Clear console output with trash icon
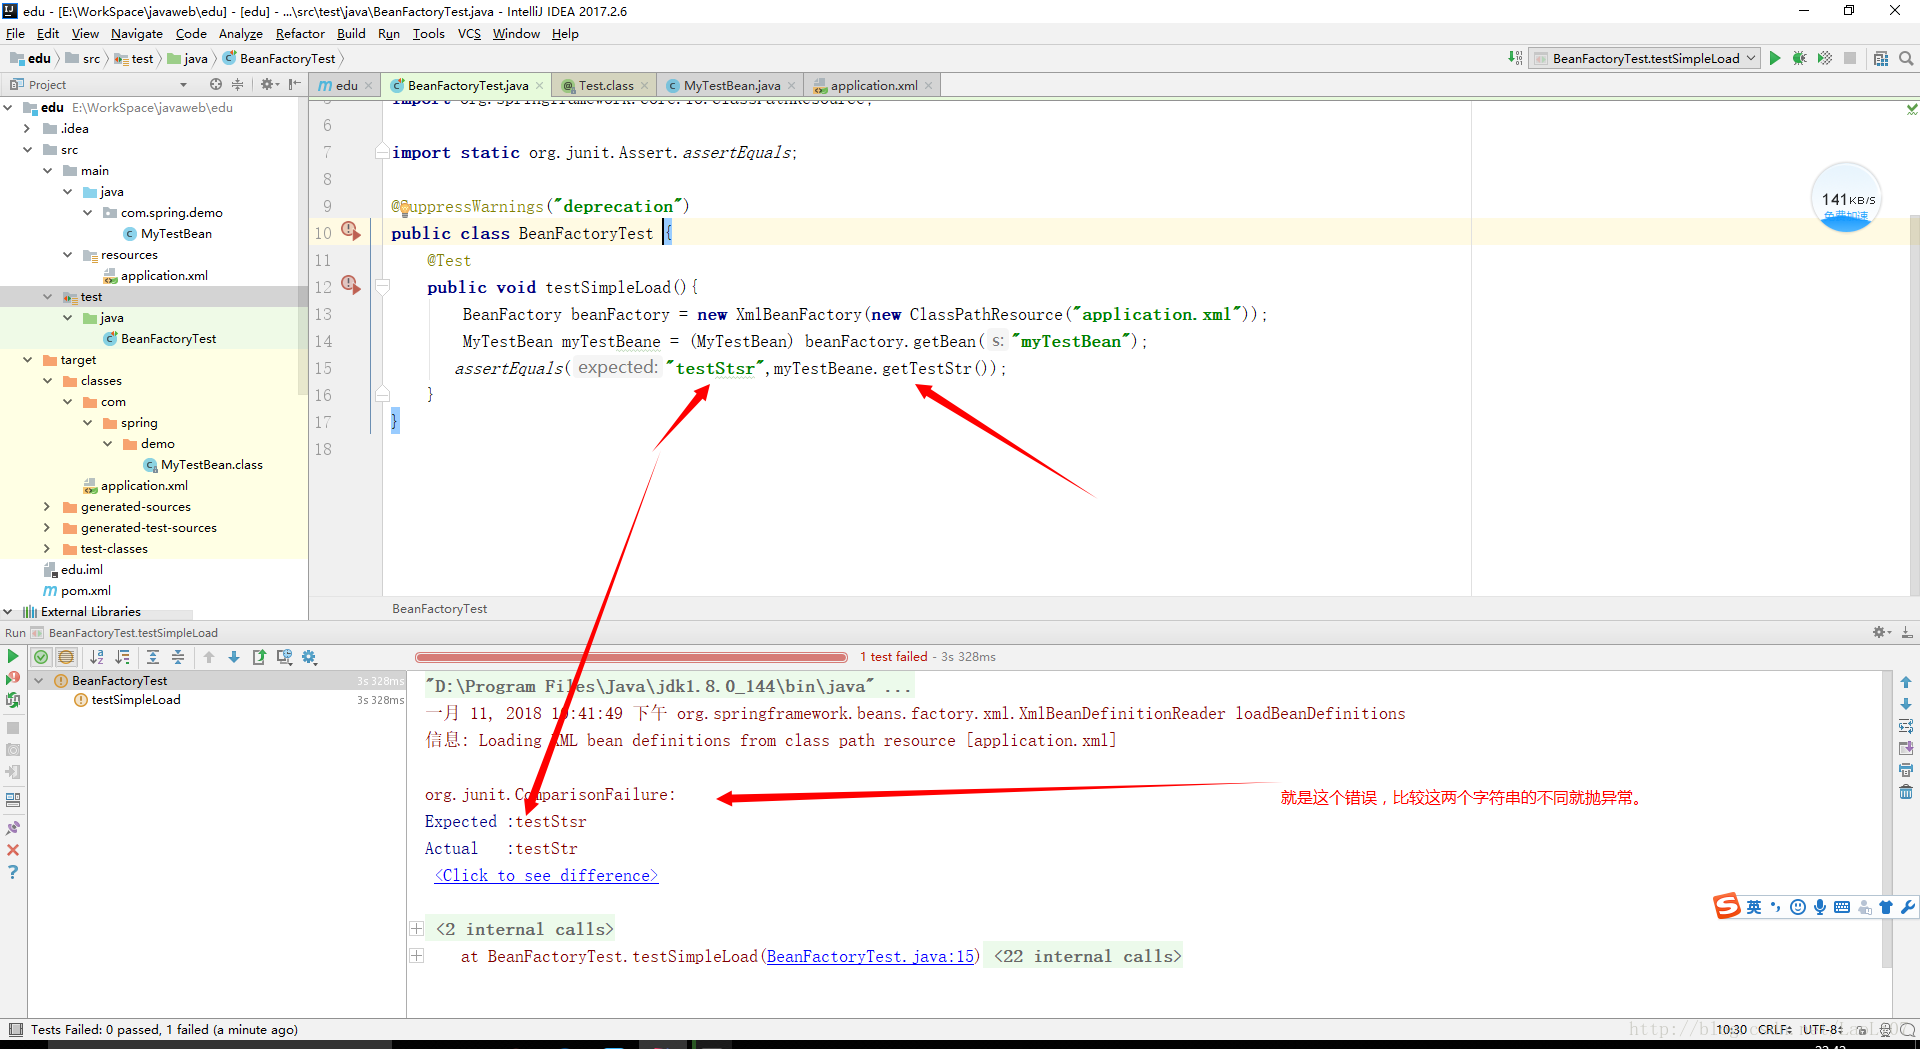 pos(1906,792)
